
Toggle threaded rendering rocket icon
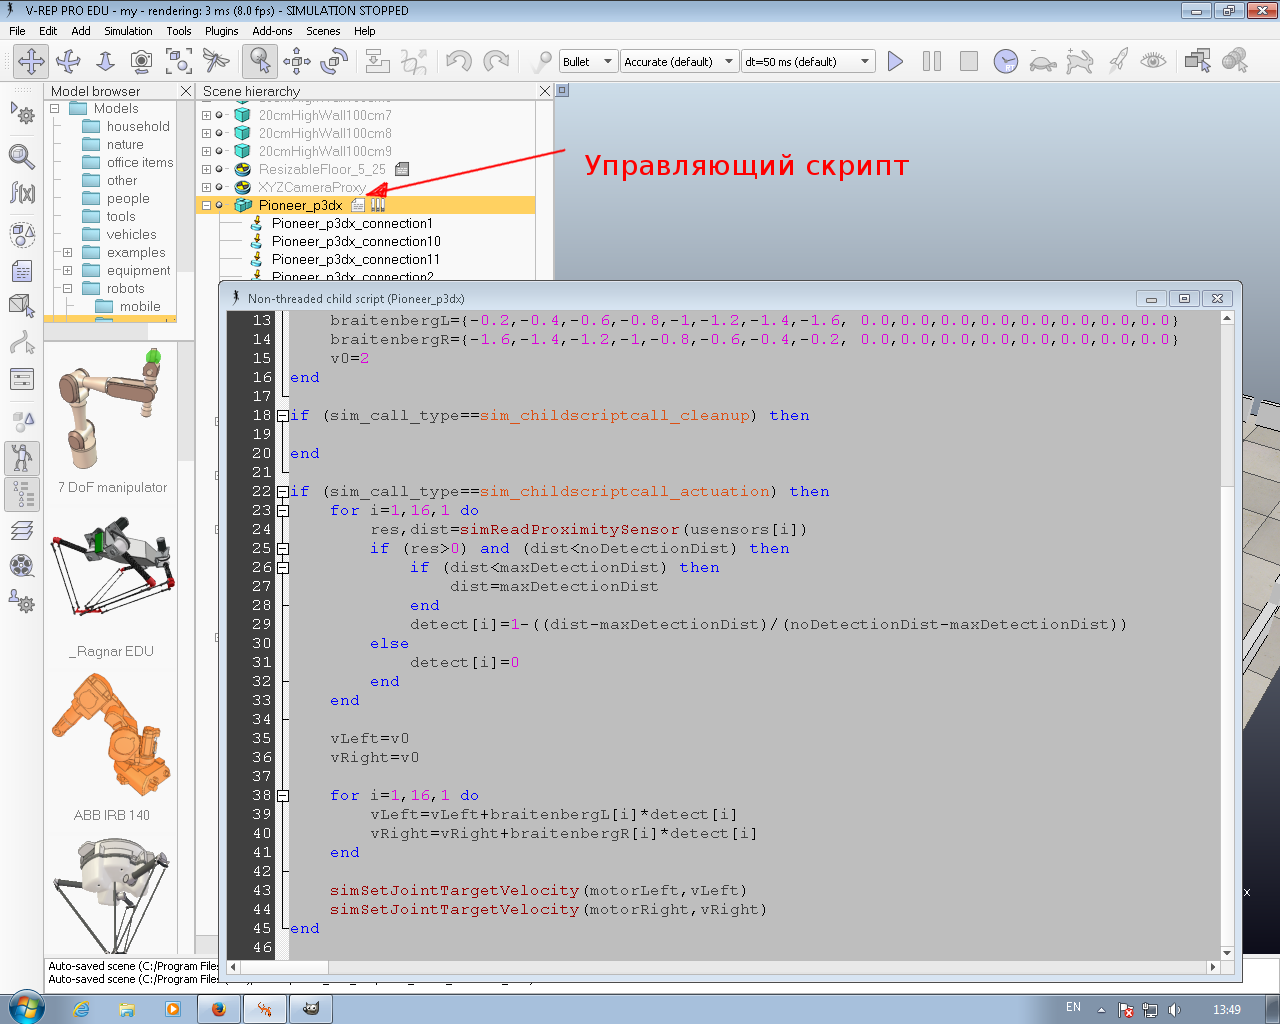[x=1117, y=61]
